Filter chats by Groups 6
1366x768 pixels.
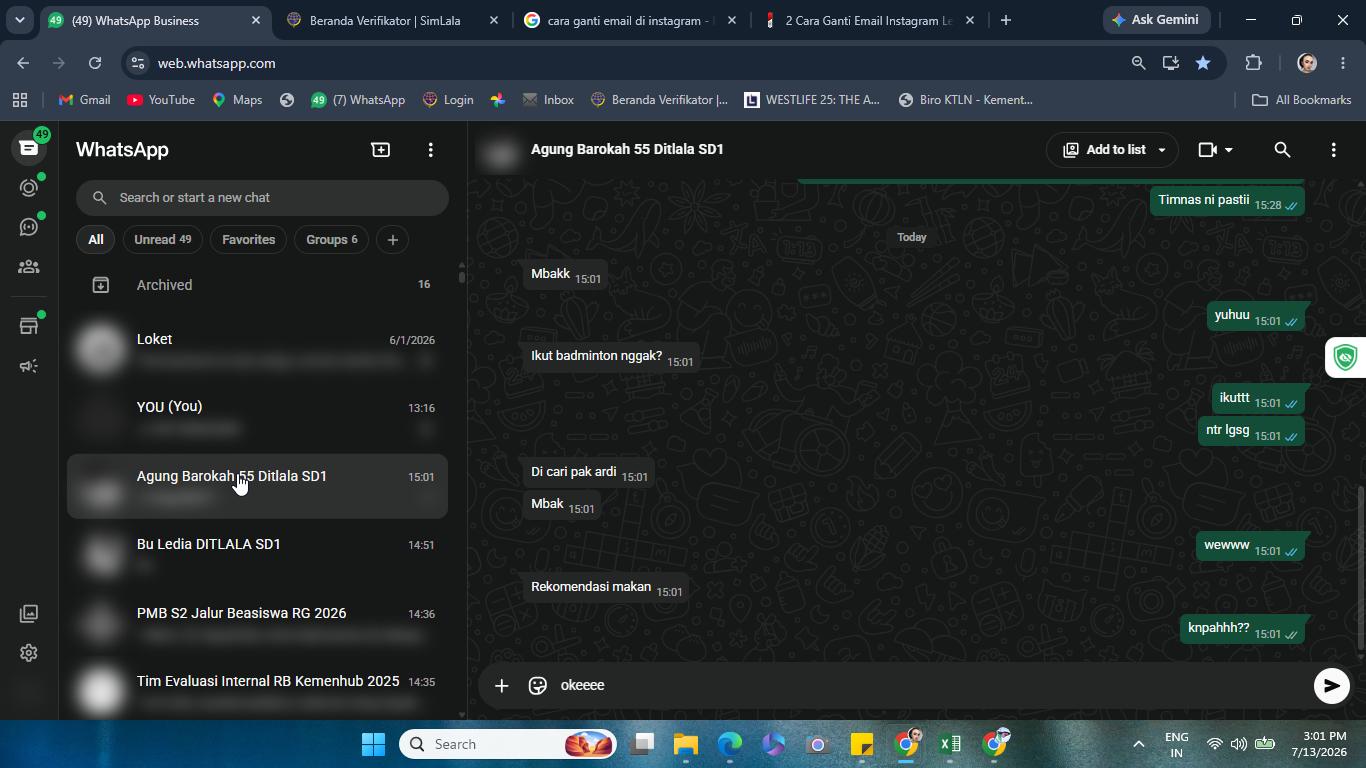click(332, 240)
